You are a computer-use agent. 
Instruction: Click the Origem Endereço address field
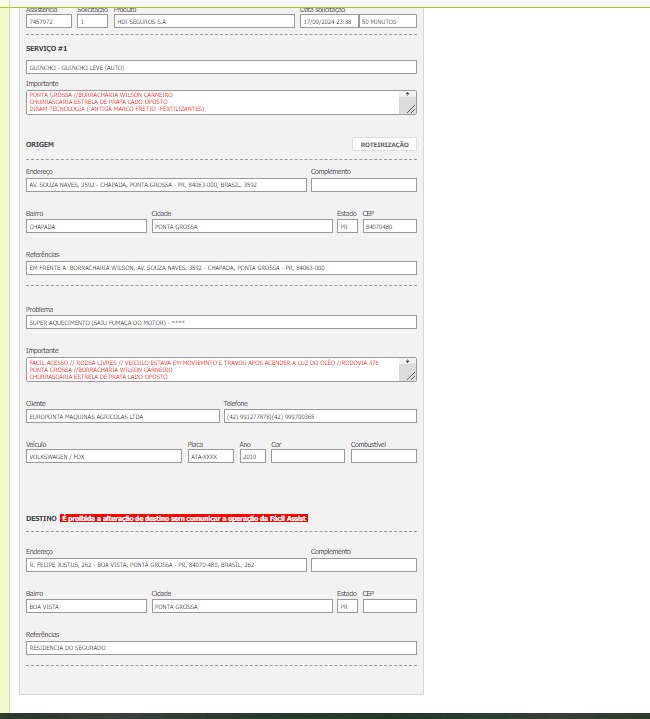pyautogui.click(x=166, y=185)
